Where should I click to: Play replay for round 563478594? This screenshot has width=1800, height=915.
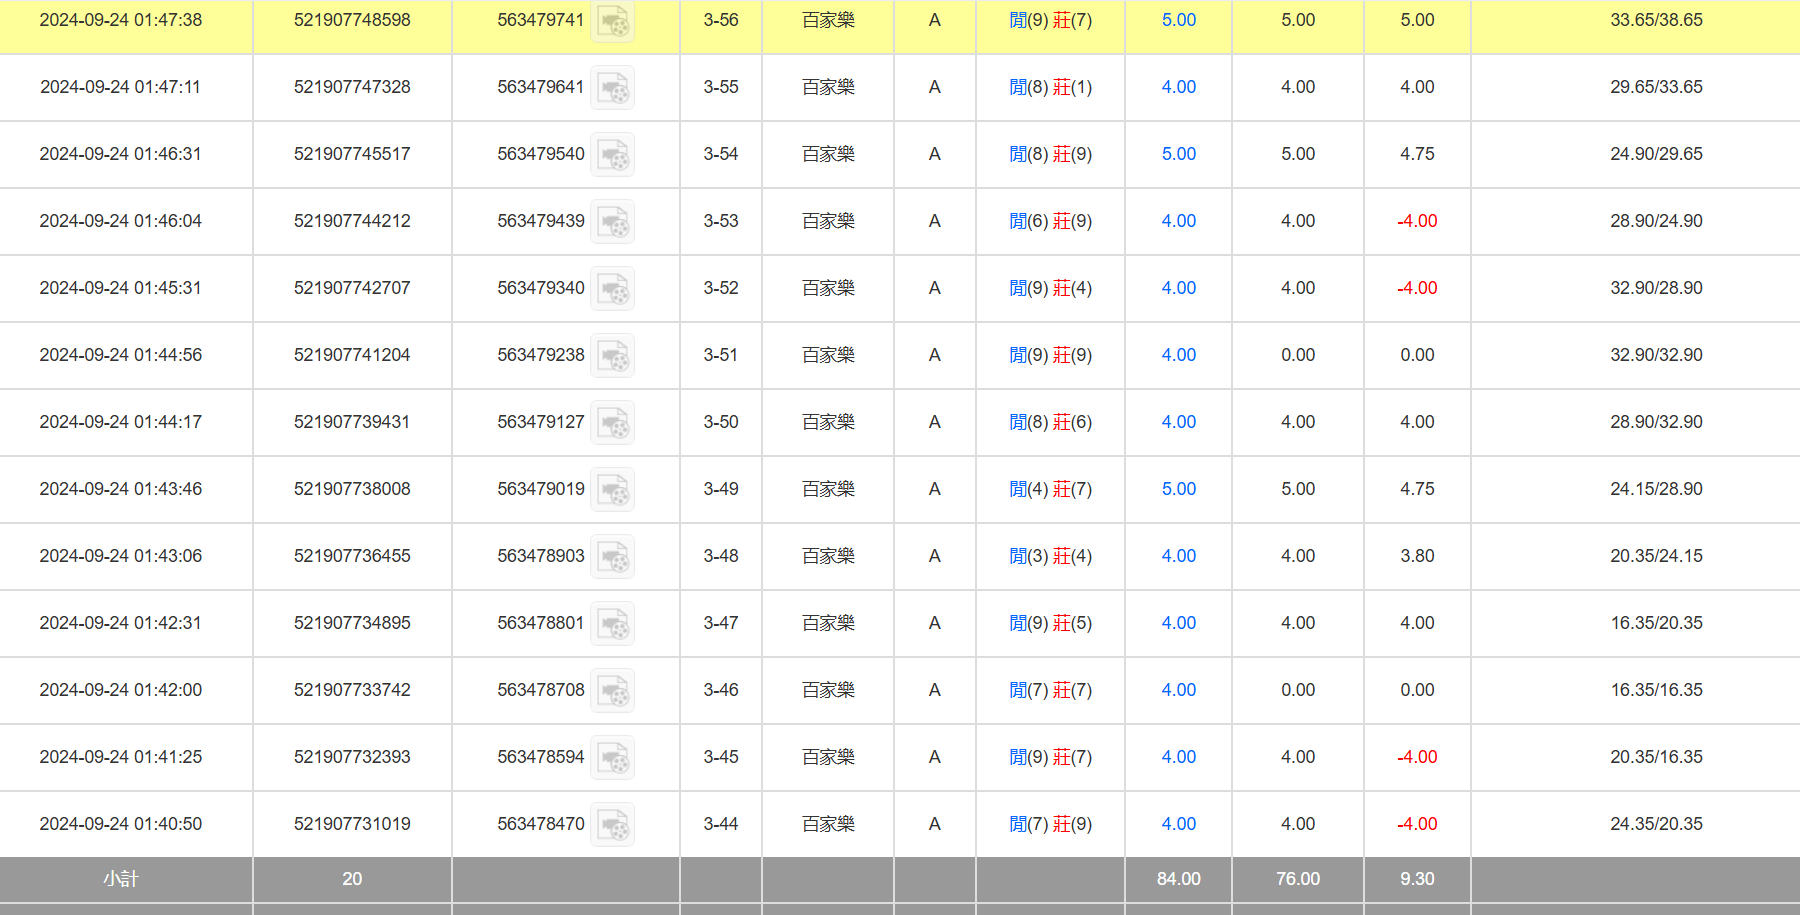[x=612, y=758]
